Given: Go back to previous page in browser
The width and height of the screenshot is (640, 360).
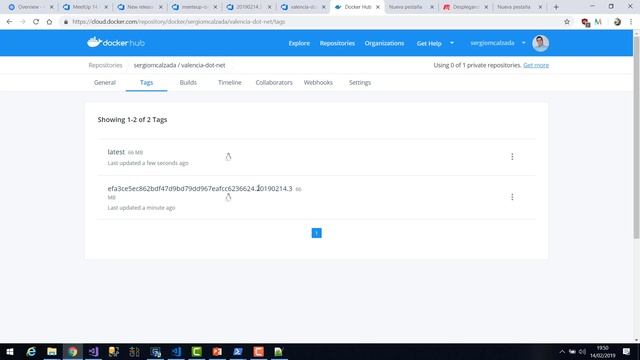Looking at the screenshot, I should 9,22.
